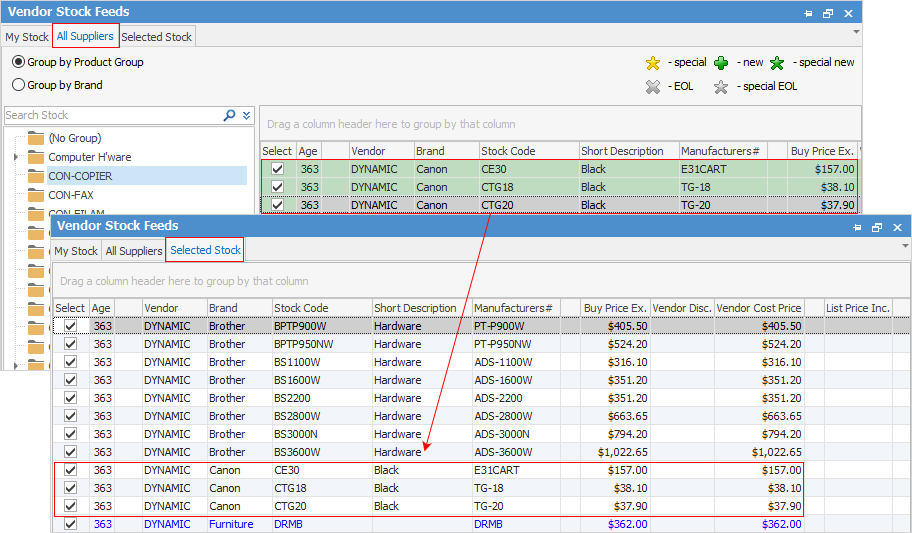Image resolution: width=912 pixels, height=533 pixels.
Task: Sort by the Vendor Cost Price column header
Action: (x=759, y=308)
